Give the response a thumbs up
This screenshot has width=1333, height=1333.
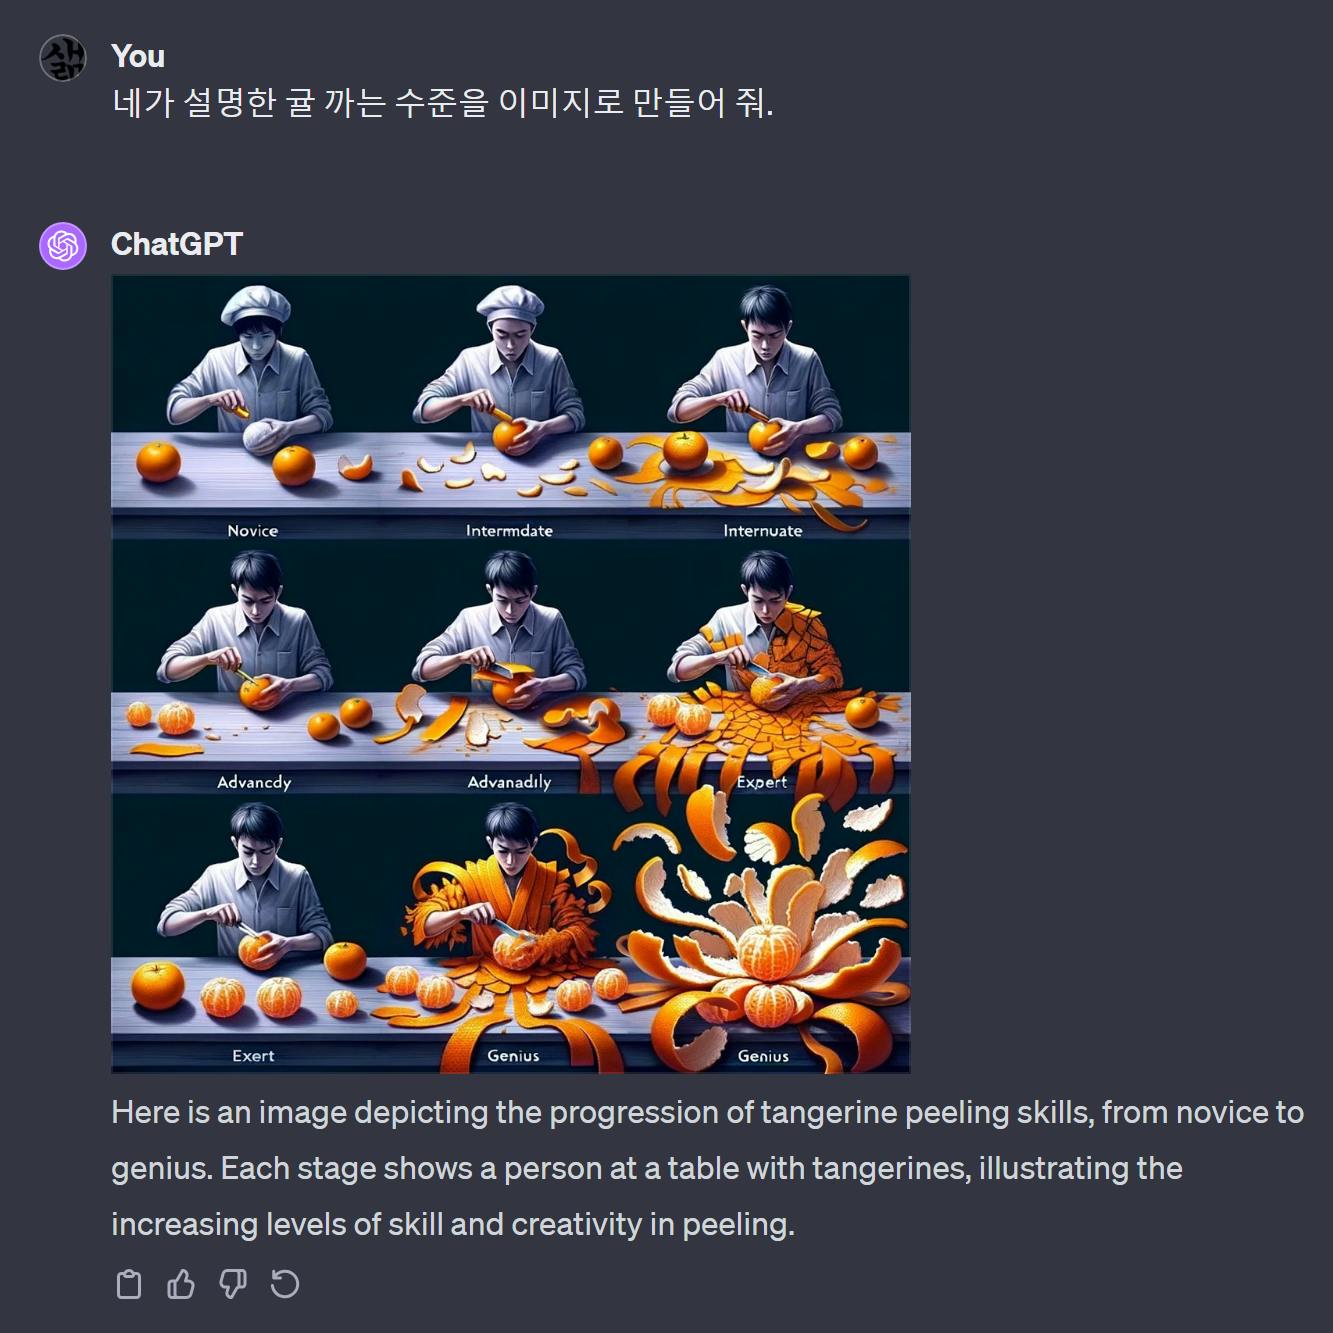(x=181, y=1284)
